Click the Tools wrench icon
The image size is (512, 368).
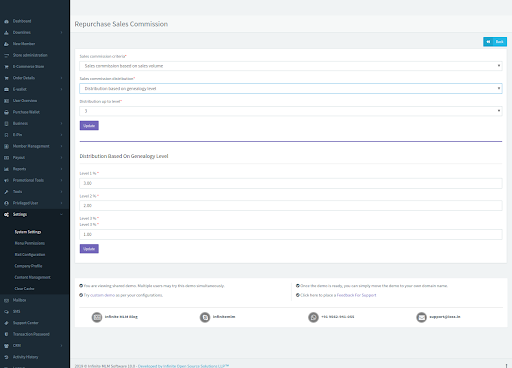click(6, 192)
